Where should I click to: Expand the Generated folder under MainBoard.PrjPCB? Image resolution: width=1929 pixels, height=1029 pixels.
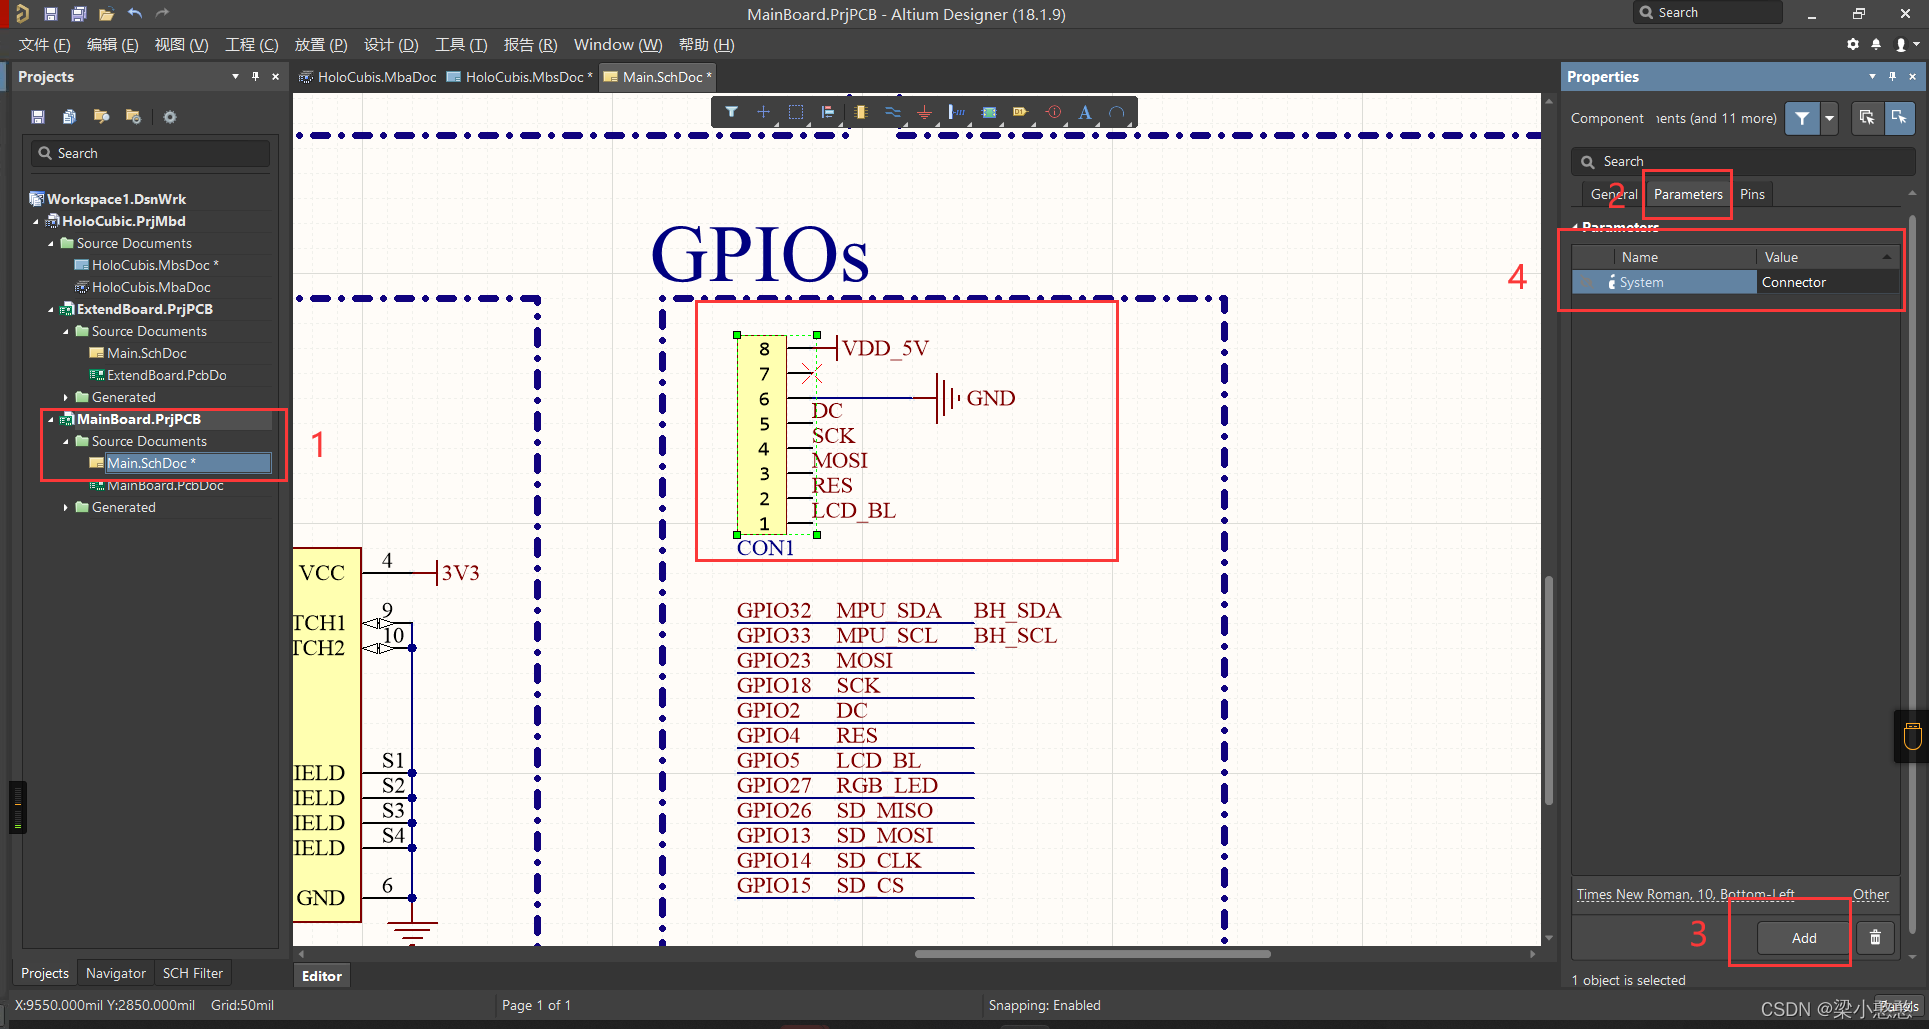[x=66, y=508]
